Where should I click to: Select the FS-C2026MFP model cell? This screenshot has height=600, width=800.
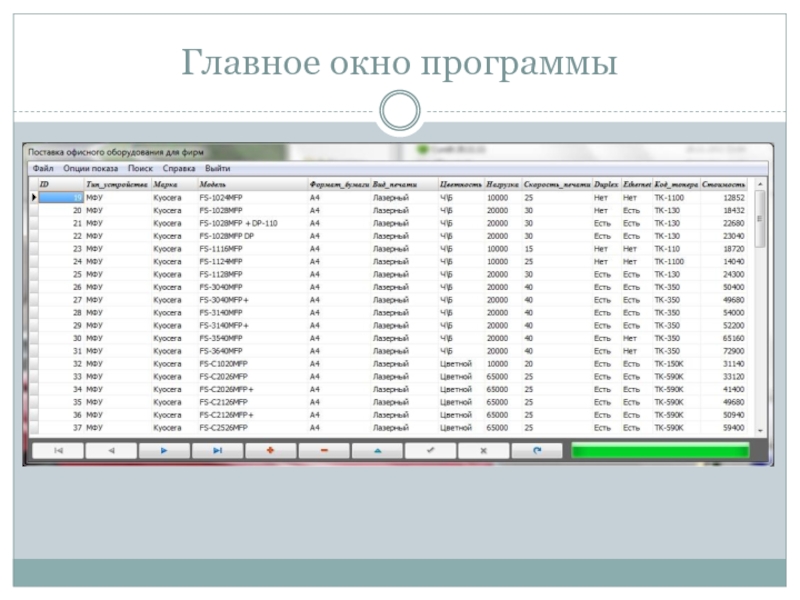(x=222, y=376)
